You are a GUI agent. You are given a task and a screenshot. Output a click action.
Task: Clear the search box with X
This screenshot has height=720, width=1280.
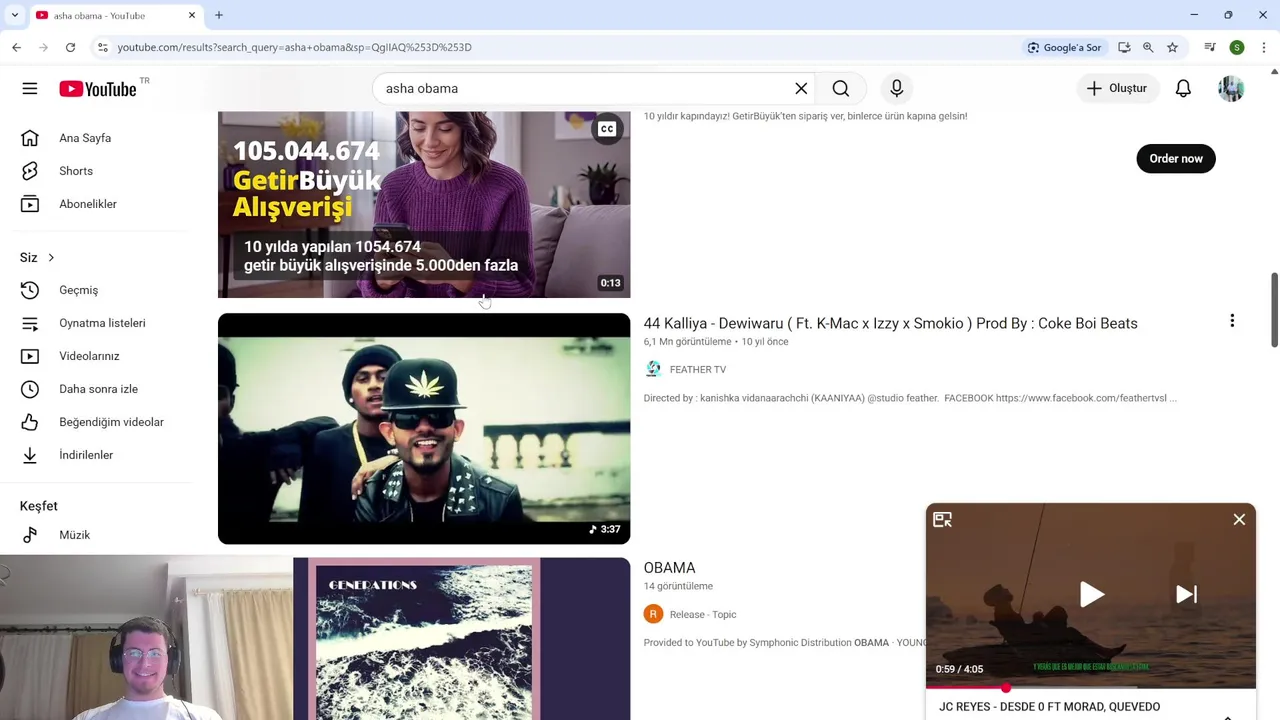click(801, 89)
